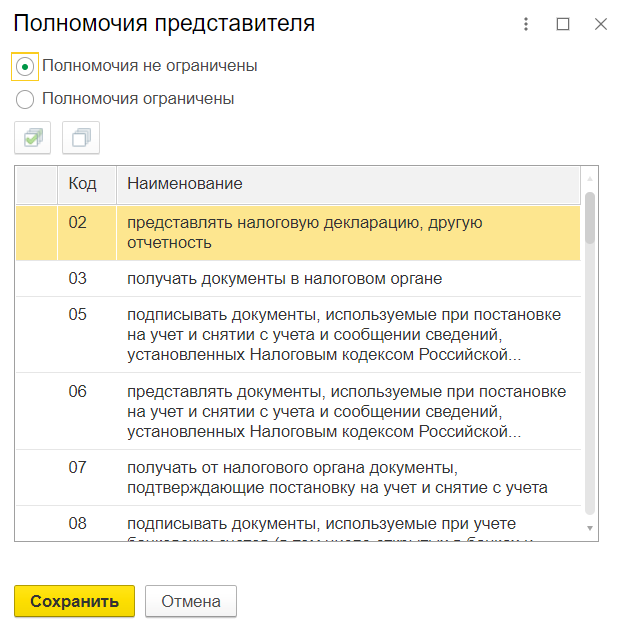Image resolution: width=620 pixels, height=633 pixels.
Task: Maximize the dialog window
Action: click(x=563, y=24)
